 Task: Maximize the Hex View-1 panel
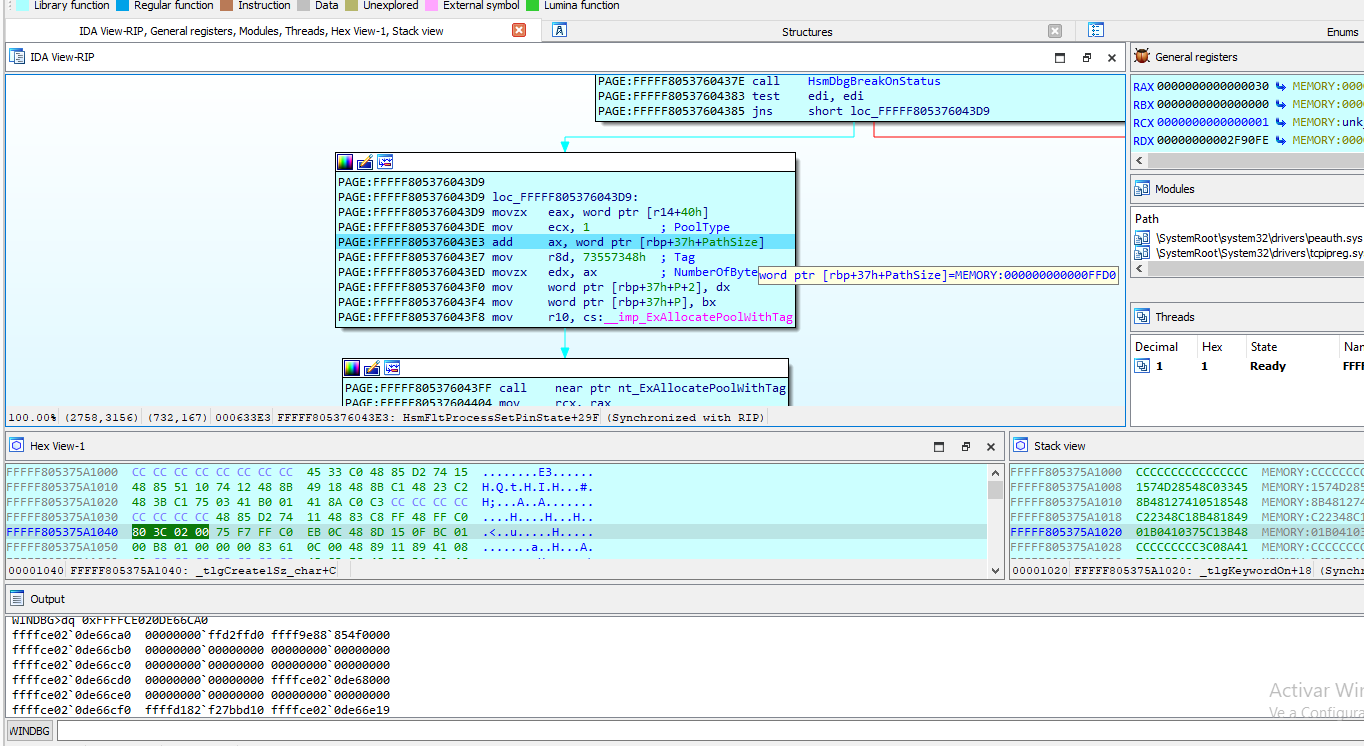click(939, 447)
